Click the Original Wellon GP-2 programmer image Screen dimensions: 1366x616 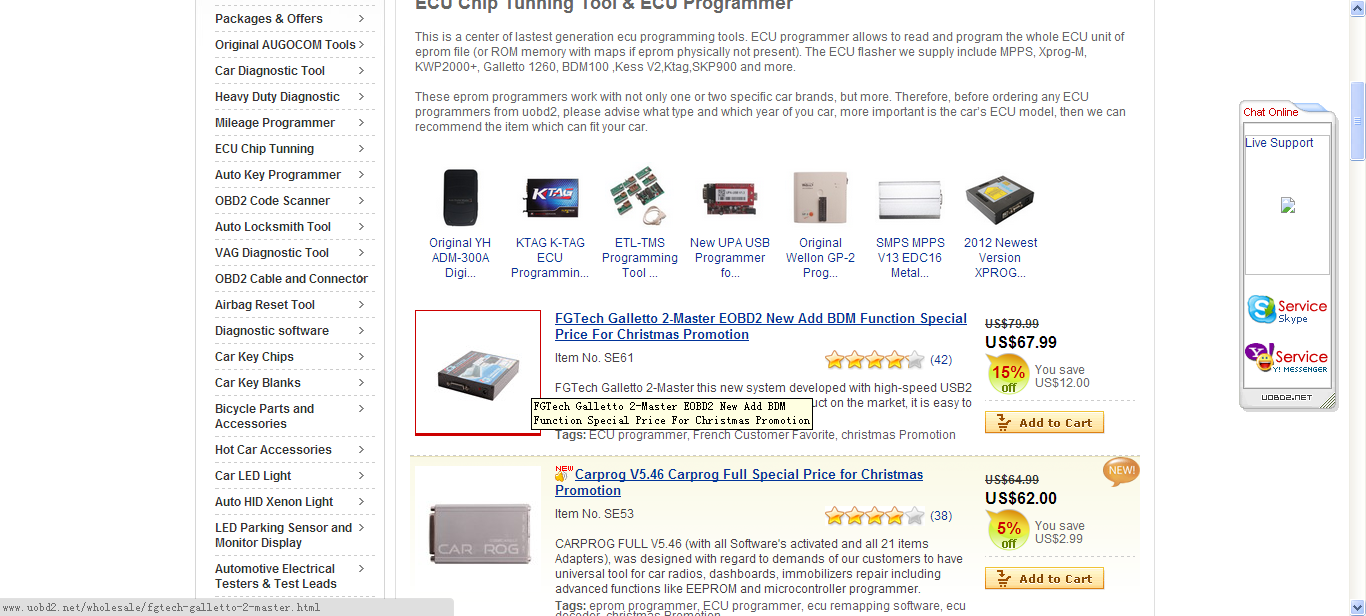click(x=820, y=197)
